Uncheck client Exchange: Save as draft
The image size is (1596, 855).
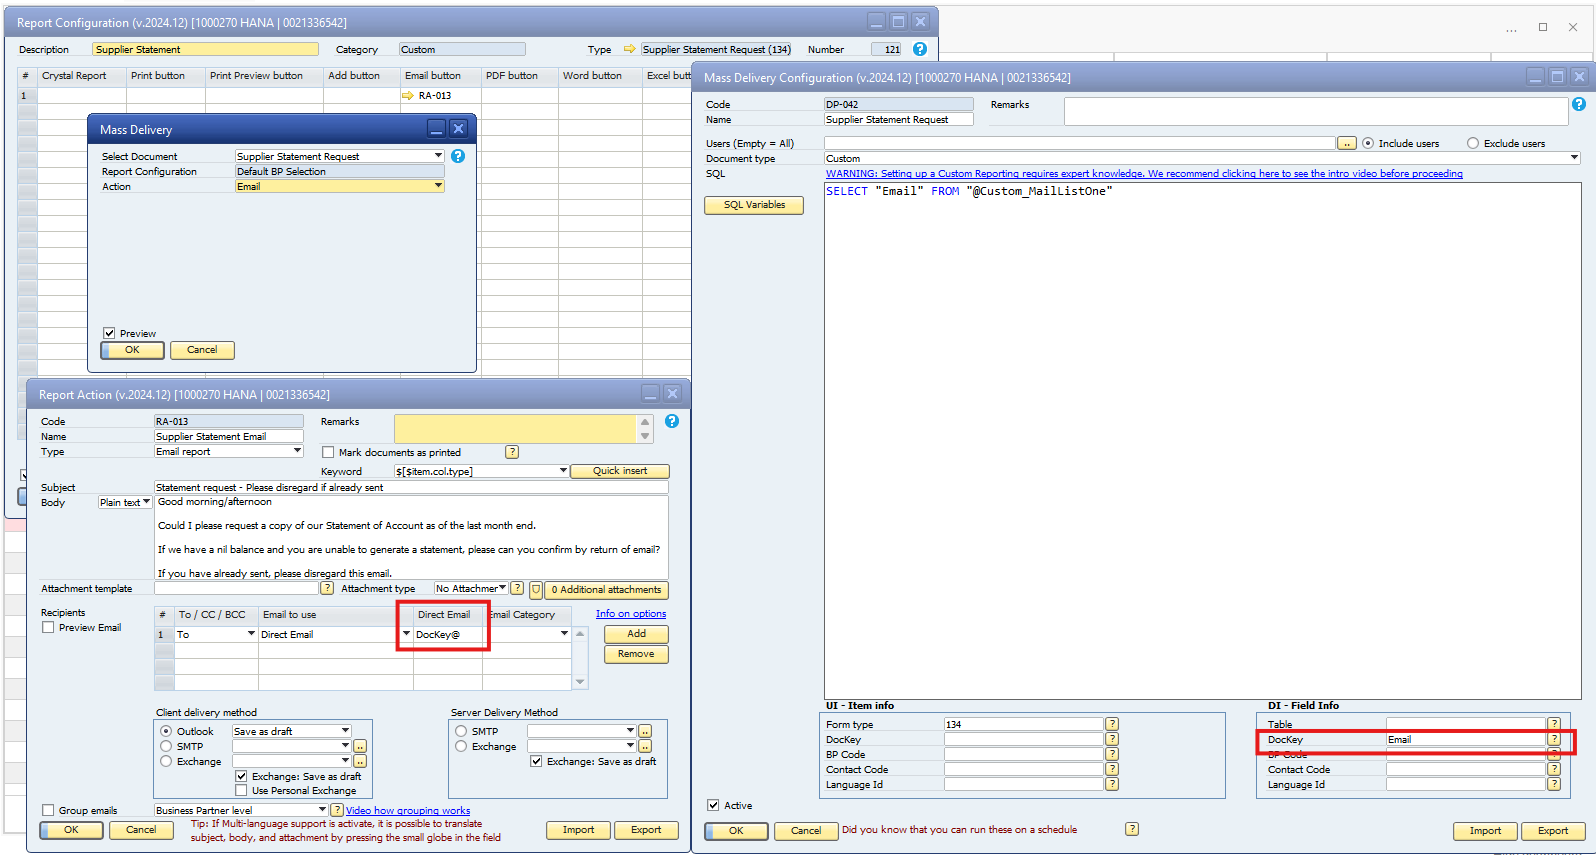coord(241,776)
